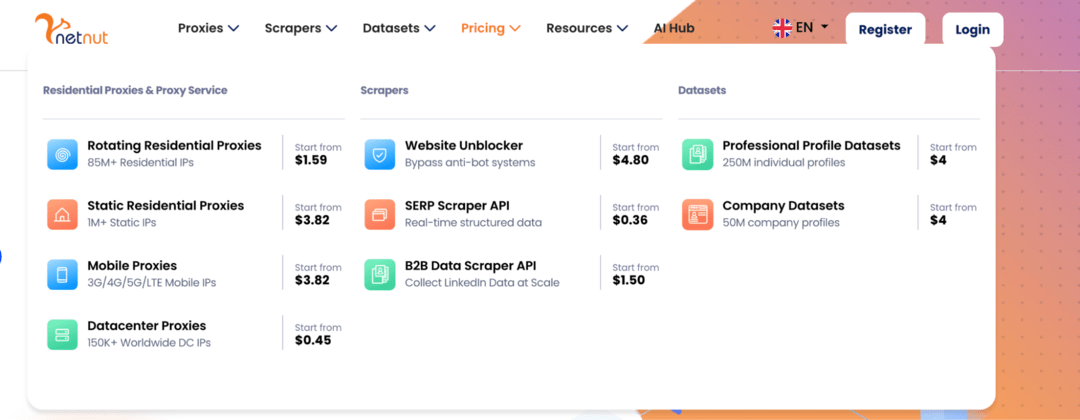Click '250M individual profiles' subtitle
1080x420 pixels.
(x=784, y=162)
